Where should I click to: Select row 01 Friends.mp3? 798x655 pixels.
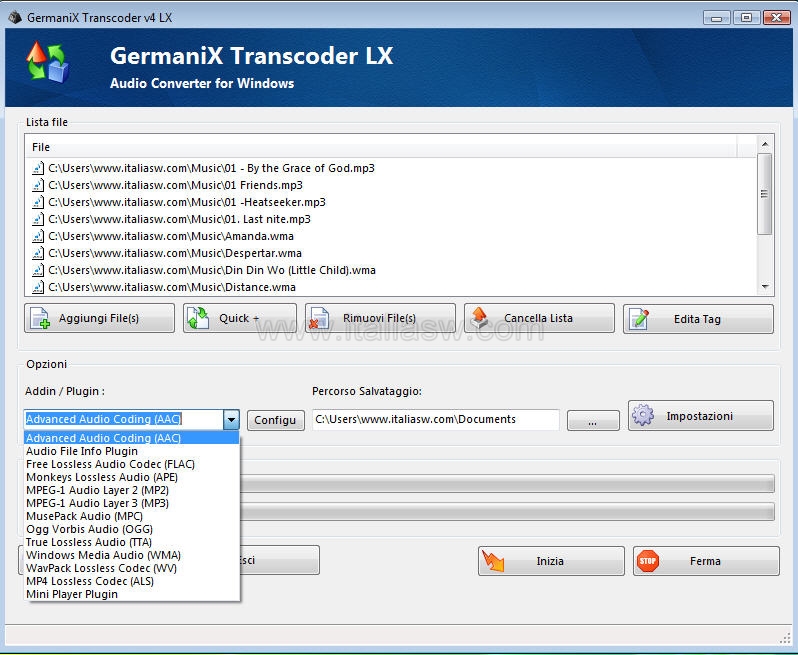click(390, 185)
